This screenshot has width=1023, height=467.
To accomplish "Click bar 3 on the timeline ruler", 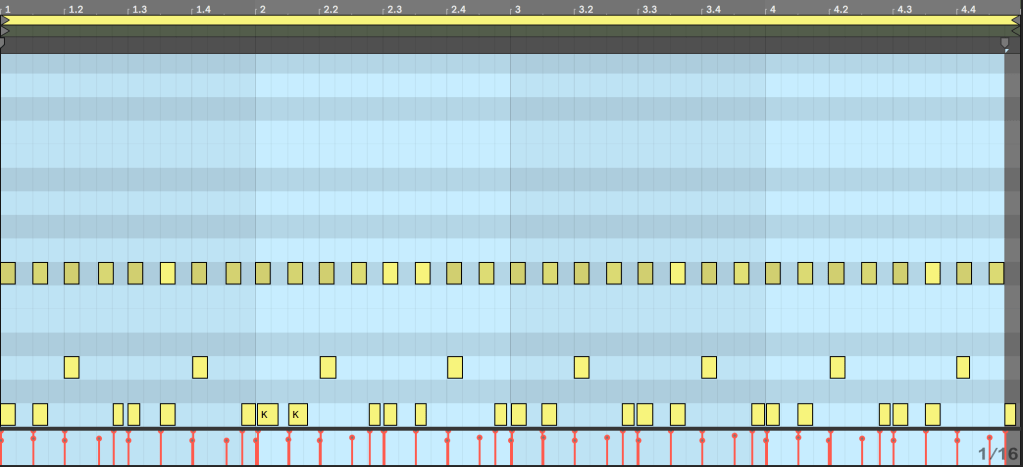I will (x=517, y=9).
